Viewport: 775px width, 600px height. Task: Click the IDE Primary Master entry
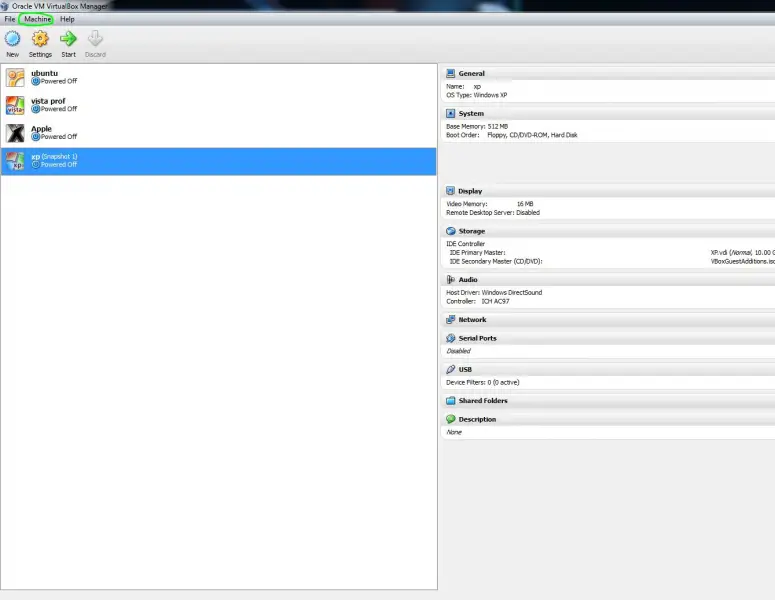(477, 253)
